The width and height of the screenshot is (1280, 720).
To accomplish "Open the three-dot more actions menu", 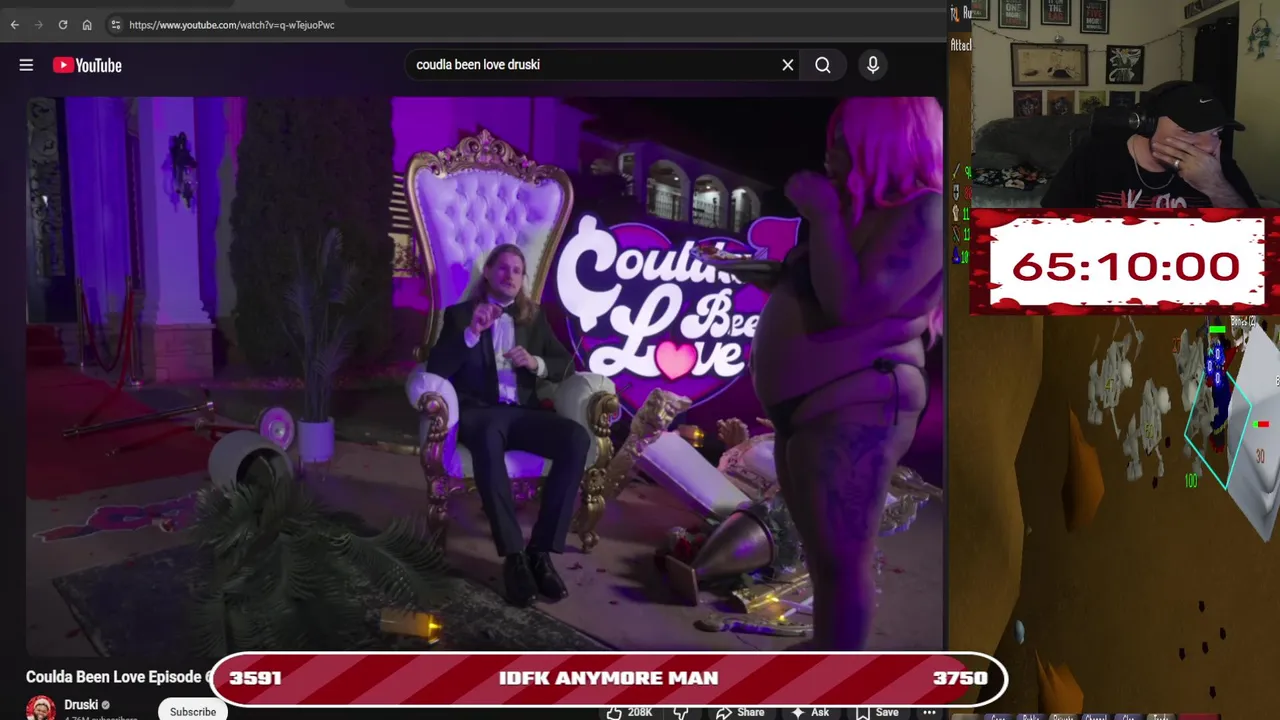I will pos(929,712).
